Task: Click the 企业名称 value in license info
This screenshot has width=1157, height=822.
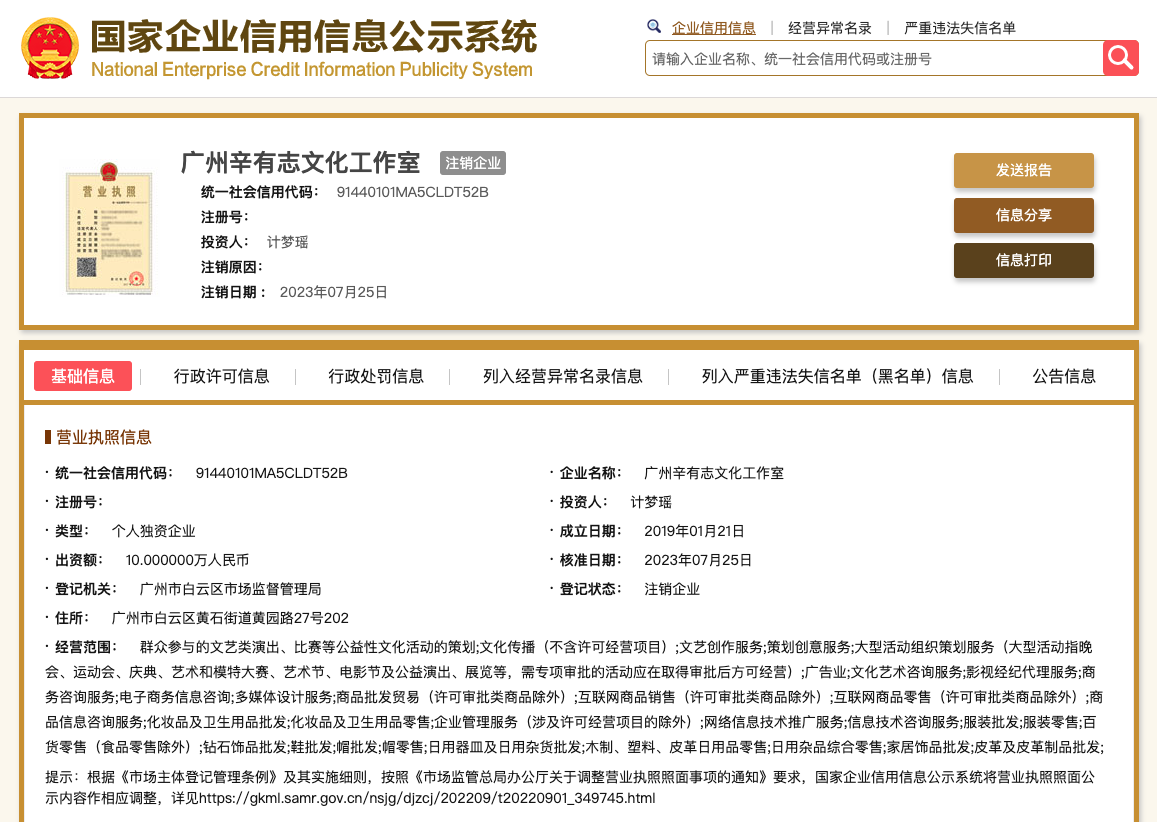Action: point(714,473)
